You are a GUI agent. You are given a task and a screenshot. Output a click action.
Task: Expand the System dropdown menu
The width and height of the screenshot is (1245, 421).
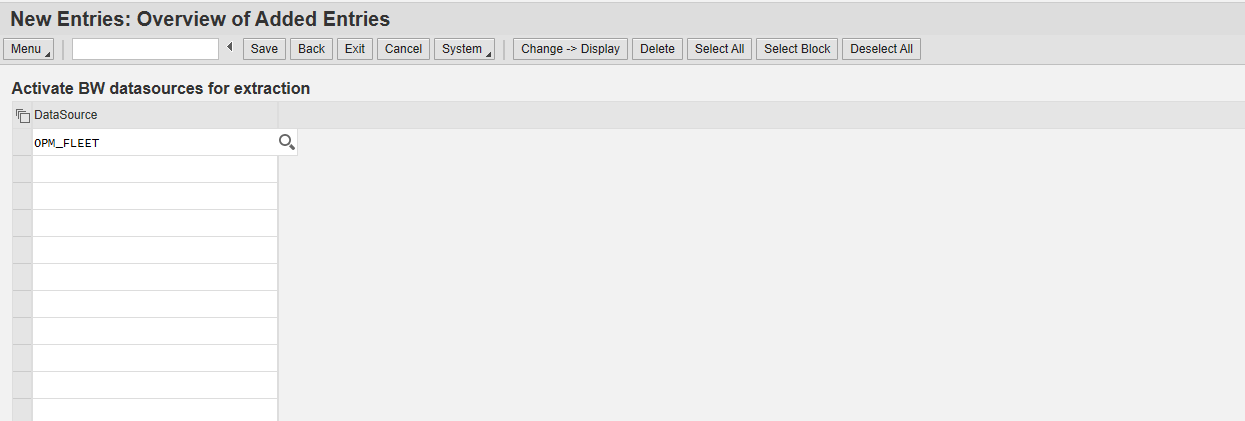[x=465, y=49]
